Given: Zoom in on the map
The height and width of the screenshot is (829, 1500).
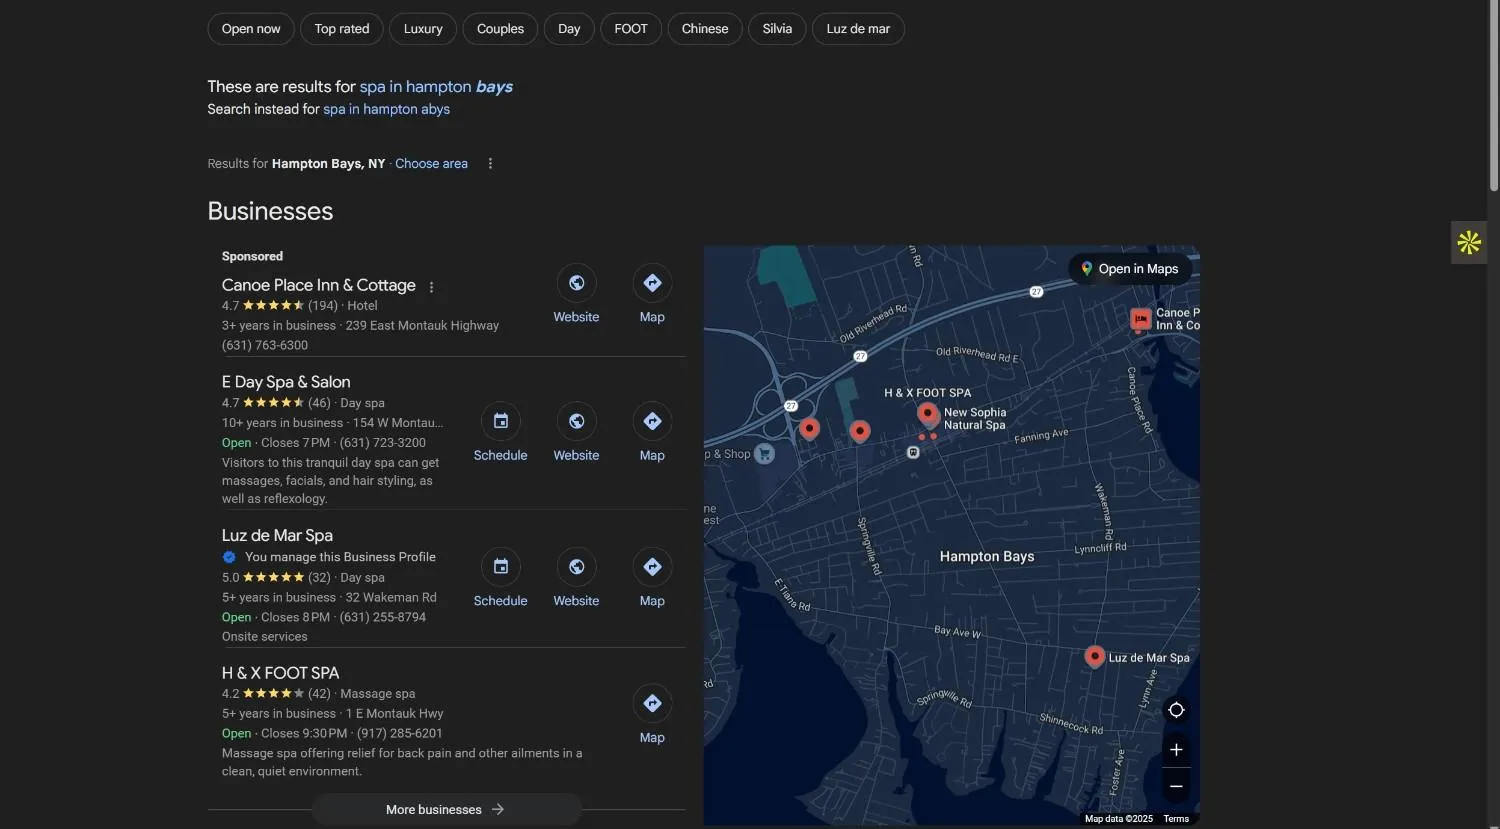Looking at the screenshot, I should pos(1176,750).
